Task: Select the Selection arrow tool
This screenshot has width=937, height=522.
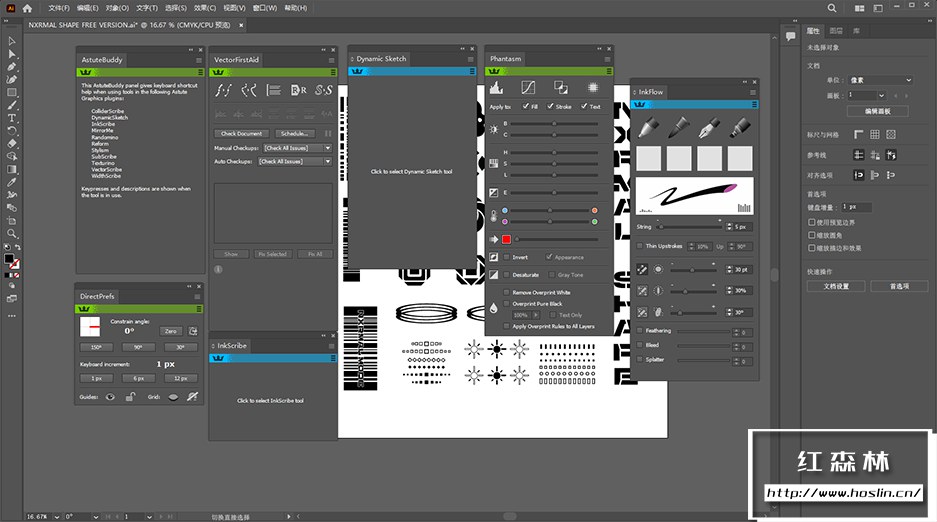Action: [x=11, y=41]
